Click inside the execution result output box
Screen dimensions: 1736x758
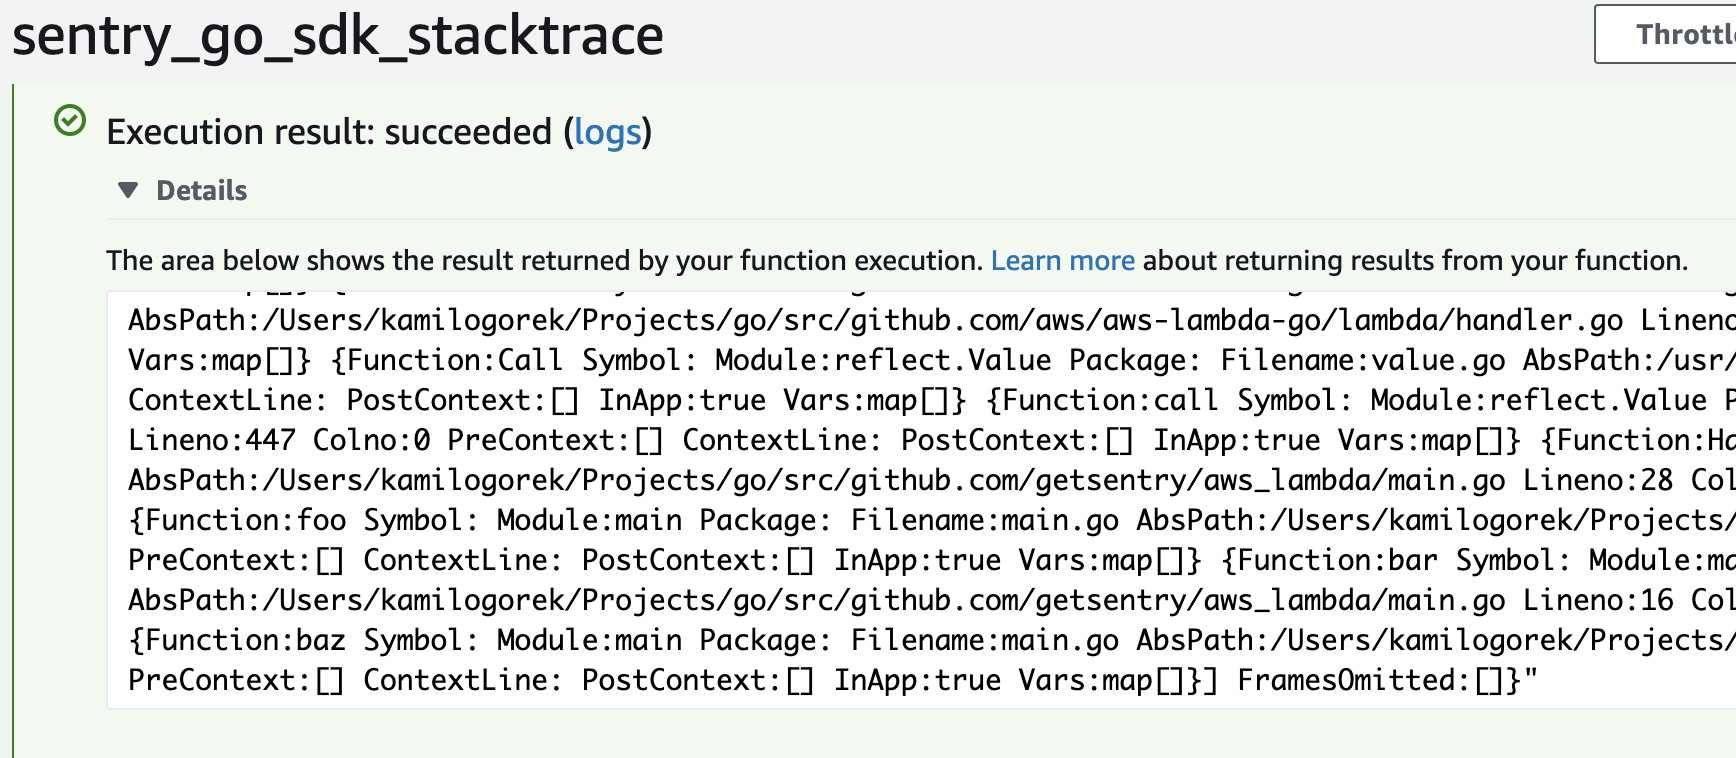(800, 500)
